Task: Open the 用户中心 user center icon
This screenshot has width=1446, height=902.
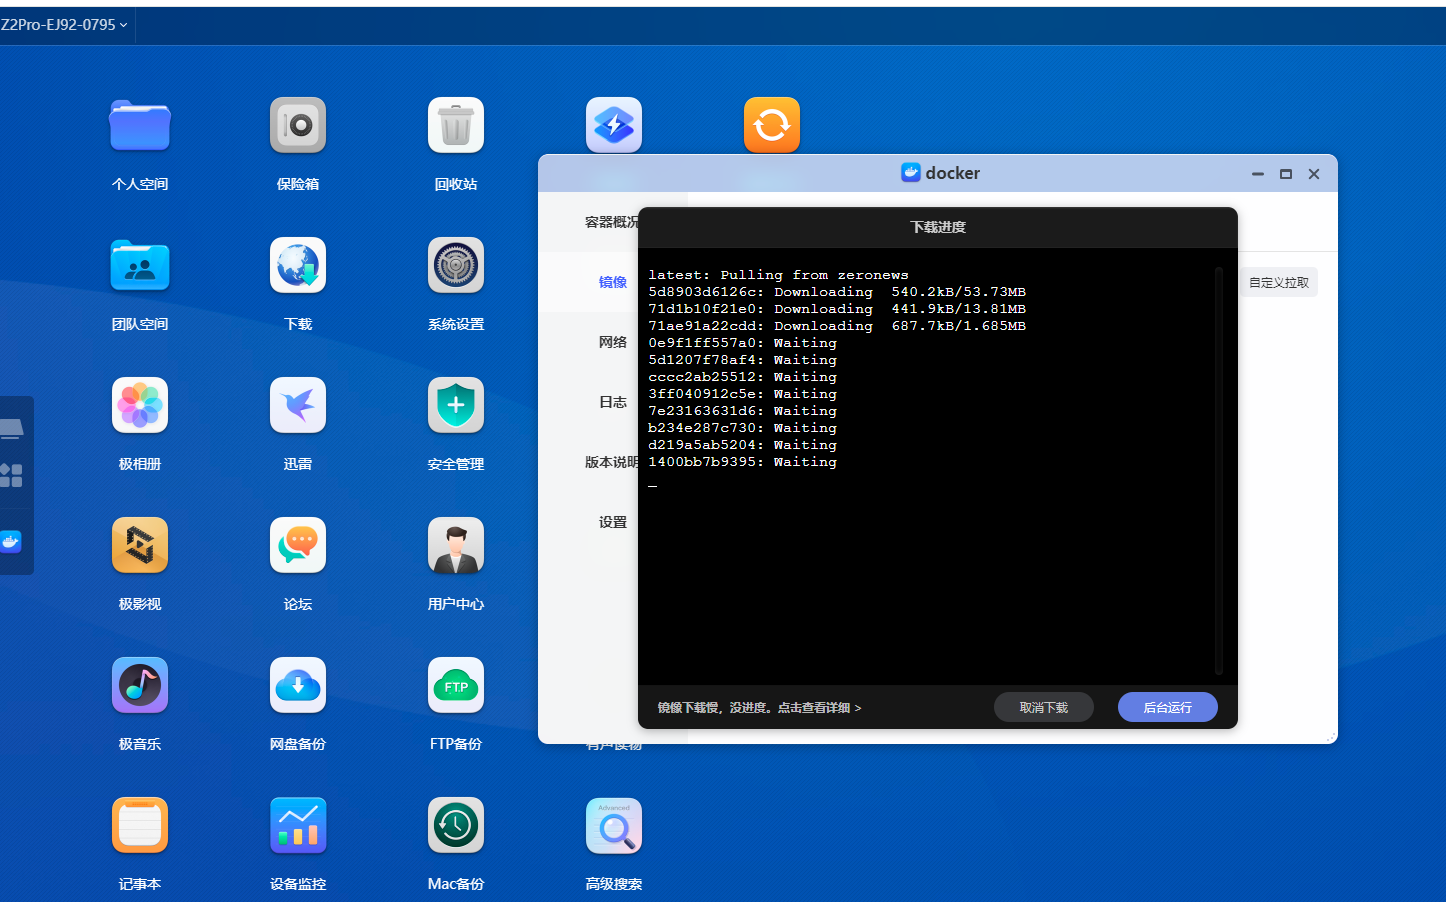Action: coord(456,545)
